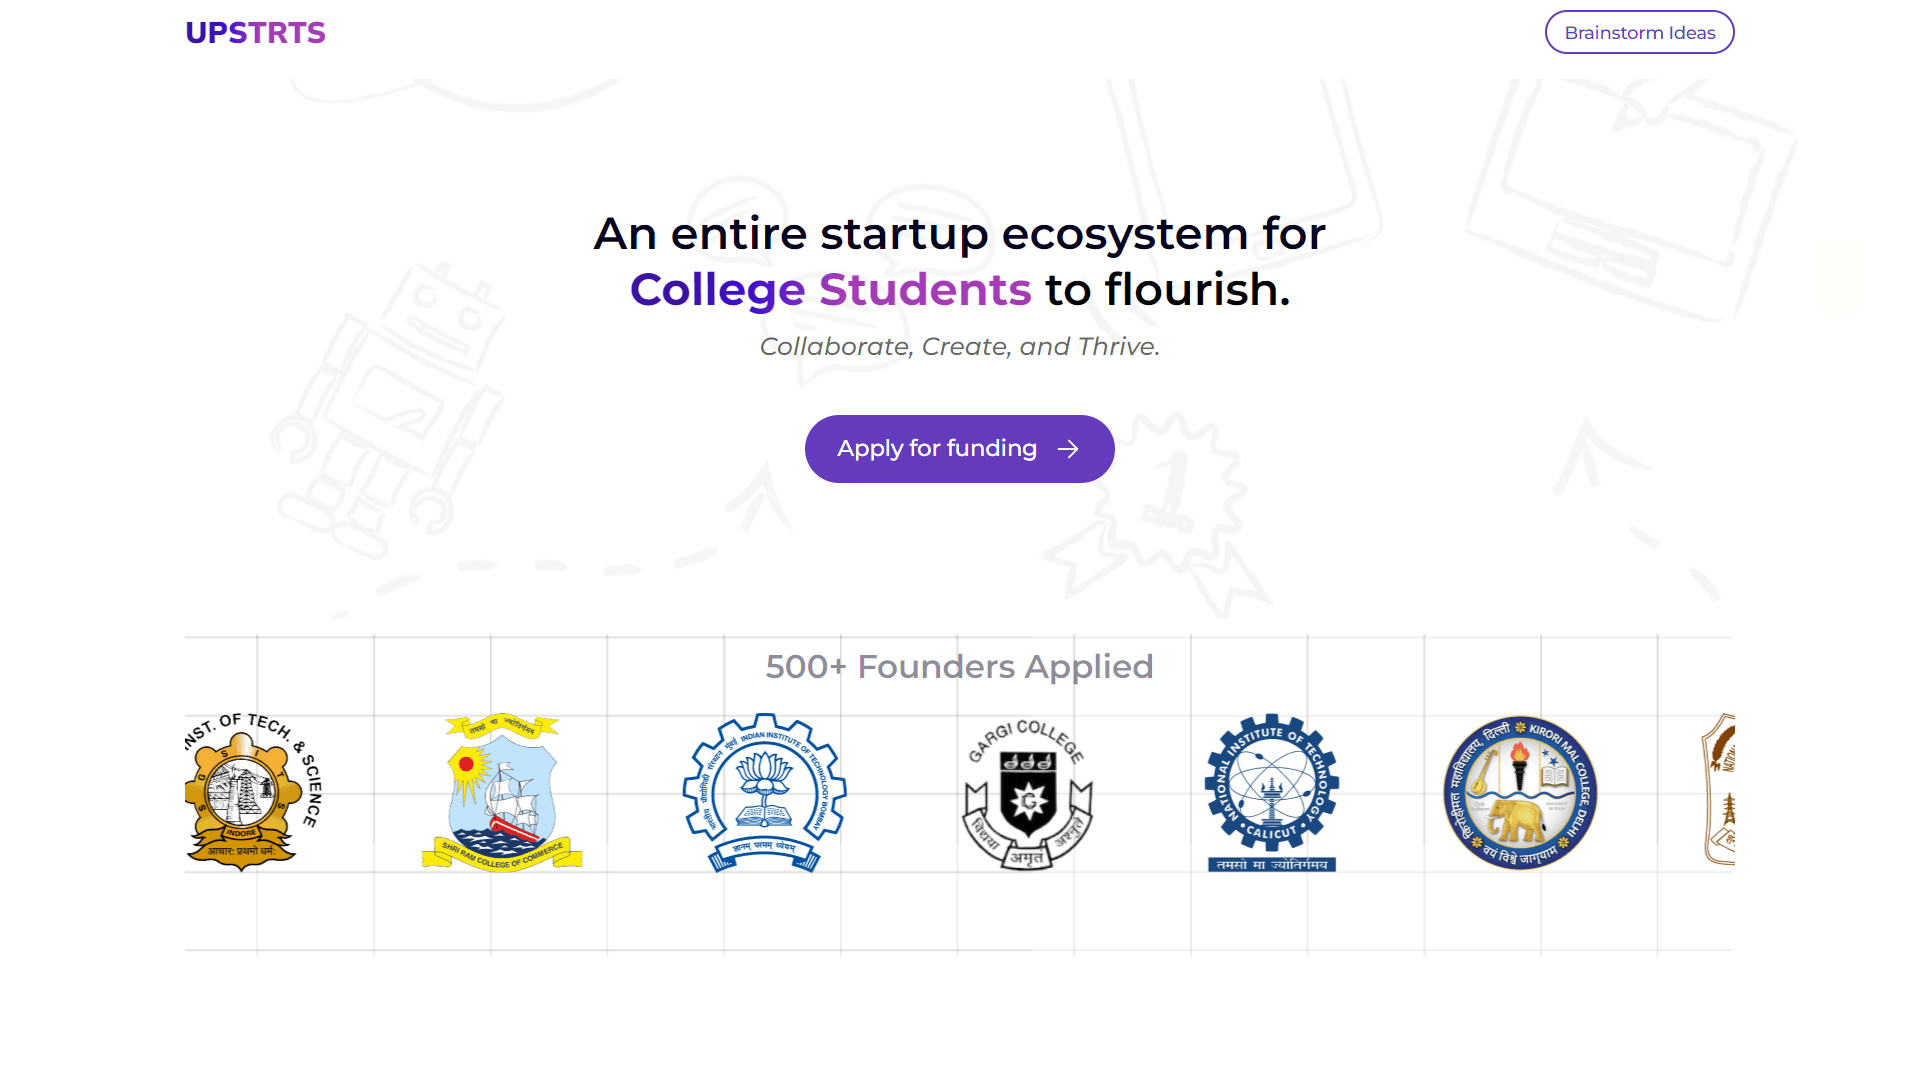Viewport: 1920px width, 1080px height.
Task: Click the "An entire startup ecosystem for" heading line
Action: [959, 234]
